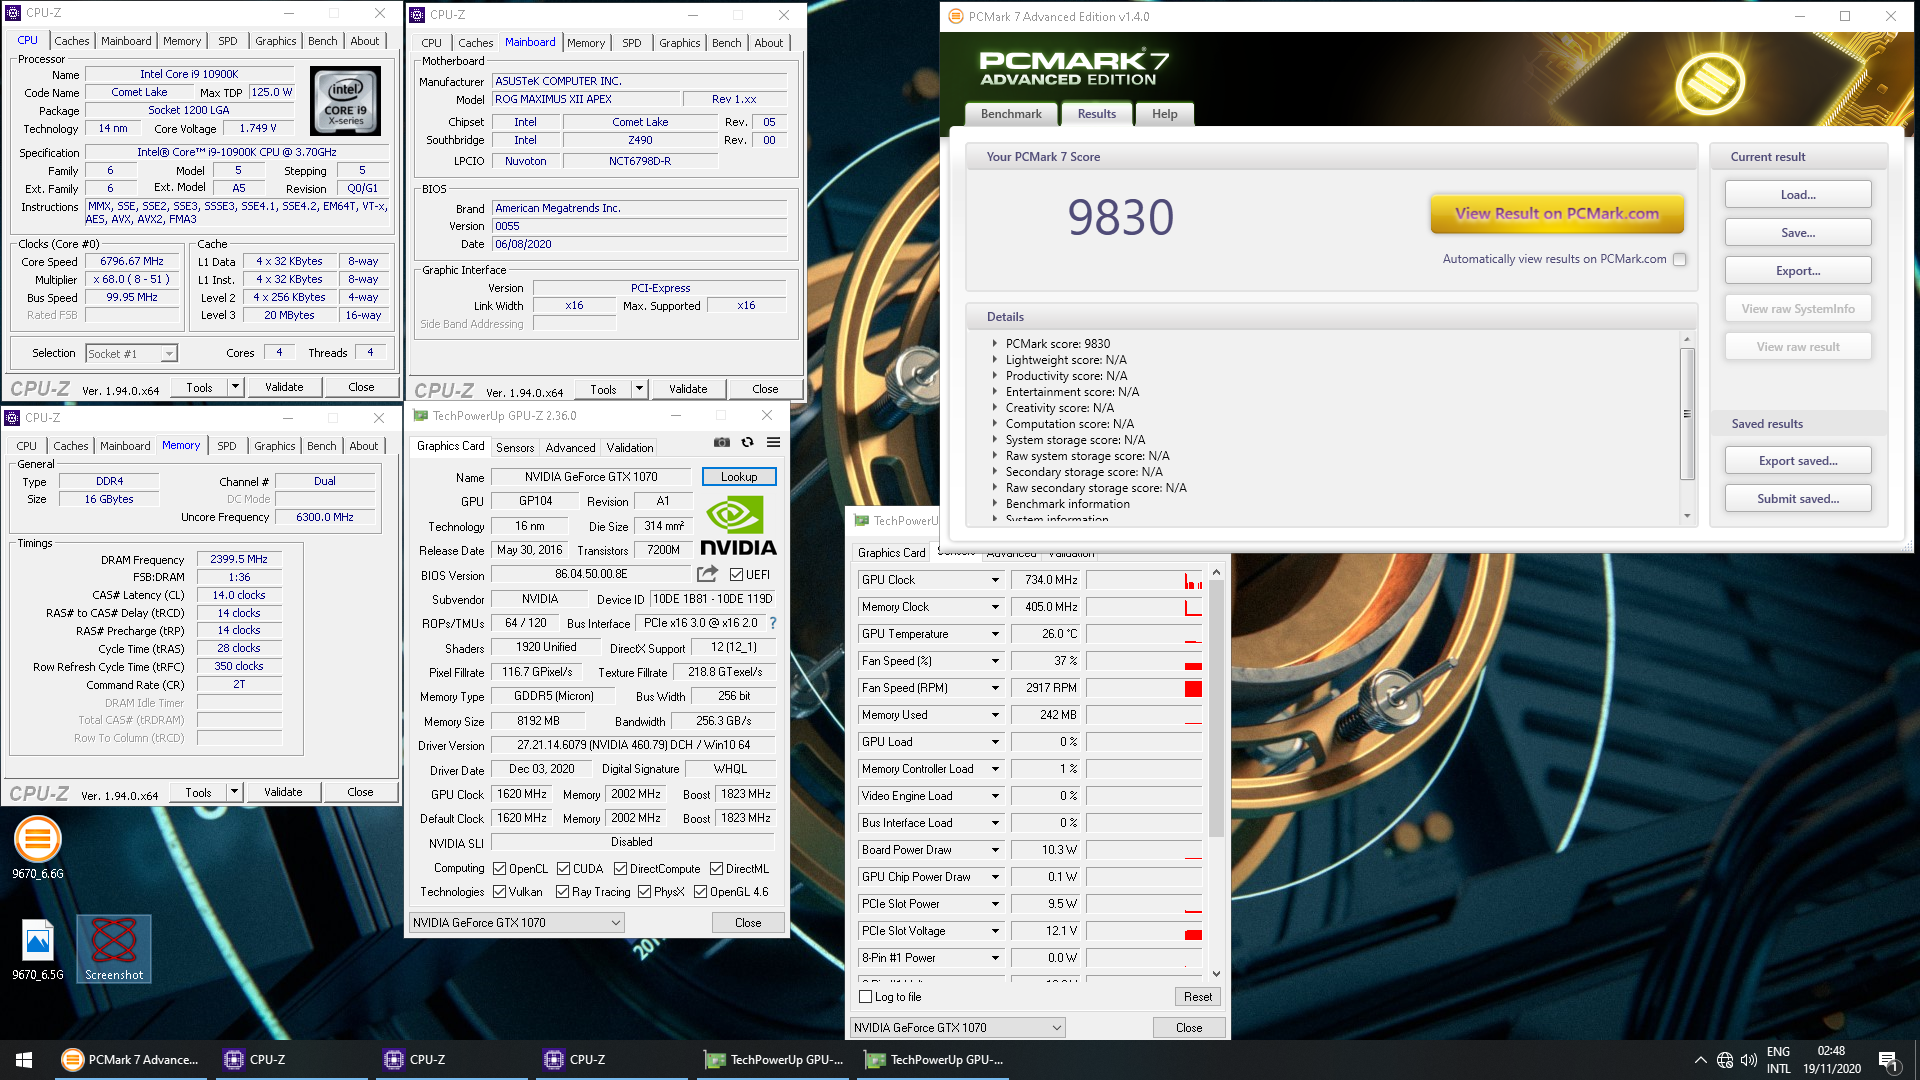Open the GPU-Z hamburger menu icon
The image size is (1920, 1080).
773,442
